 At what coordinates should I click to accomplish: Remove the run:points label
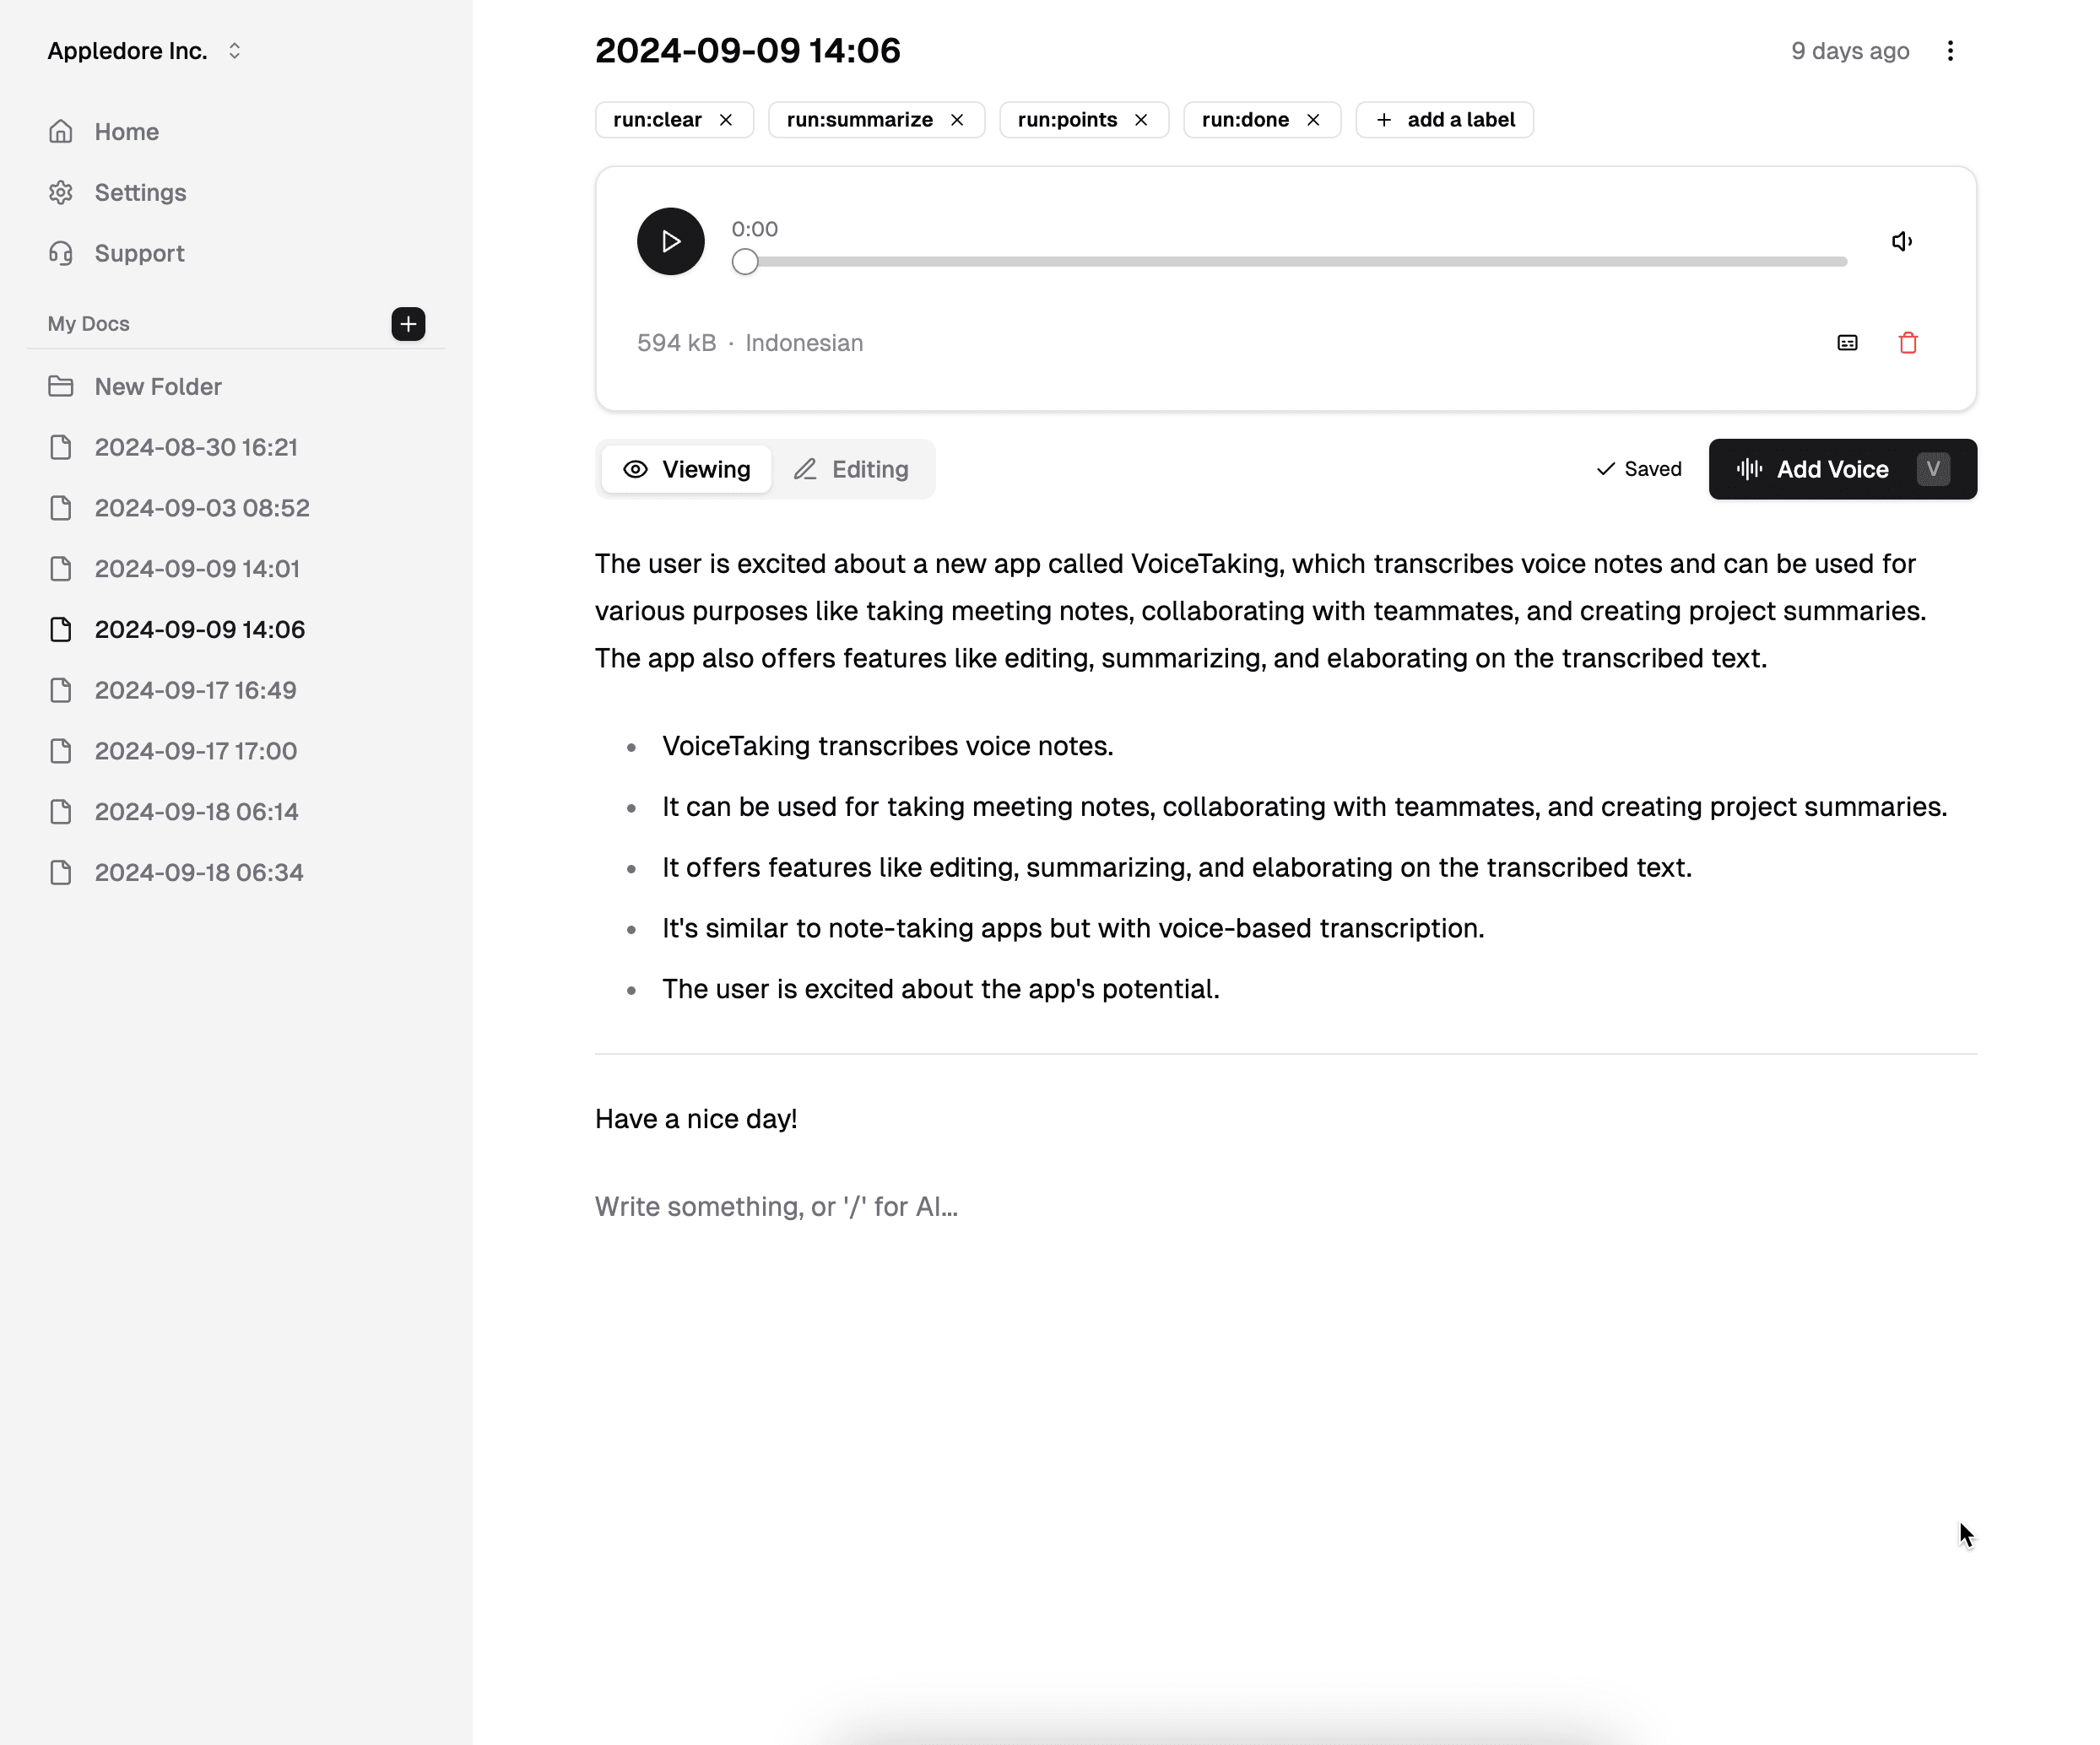pyautogui.click(x=1141, y=120)
